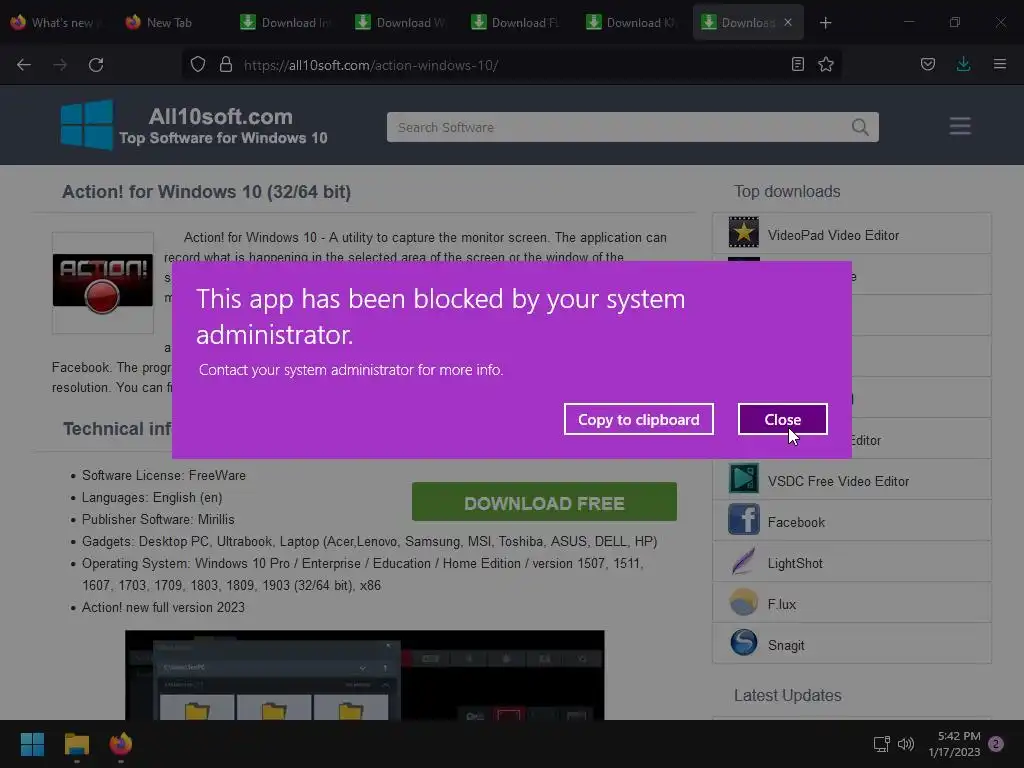Switch to the Download In... tab
This screenshot has height=768, width=1024.
tap(285, 23)
